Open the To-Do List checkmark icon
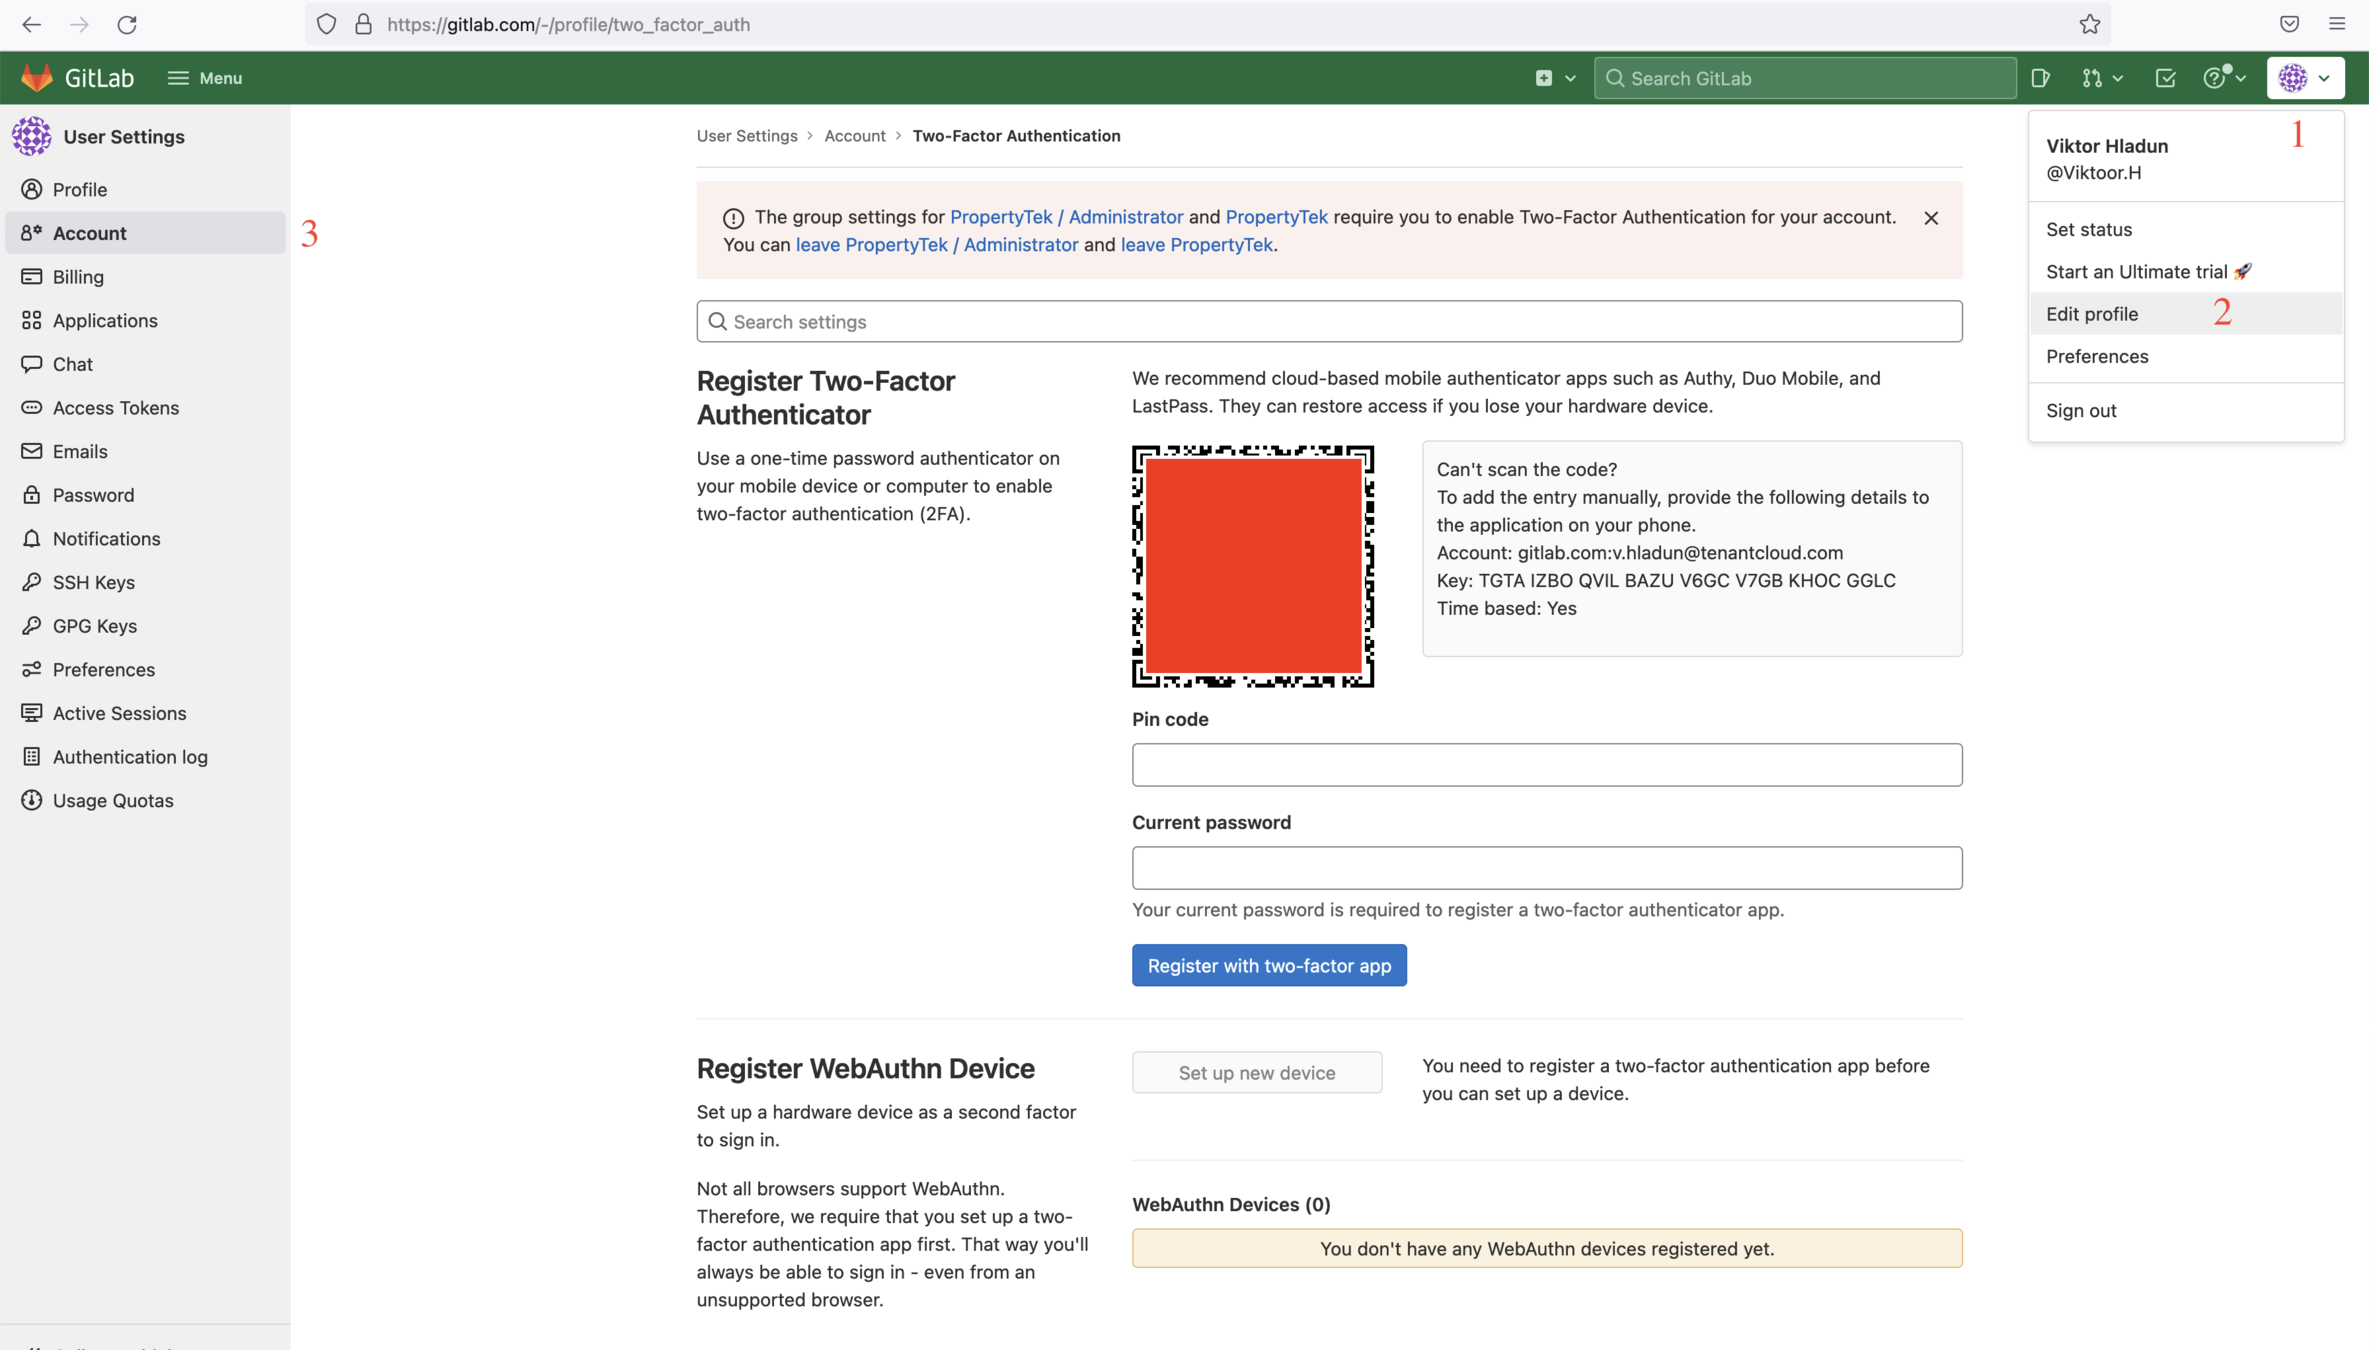Screen dimensions: 2369x1350 [x=2165, y=78]
